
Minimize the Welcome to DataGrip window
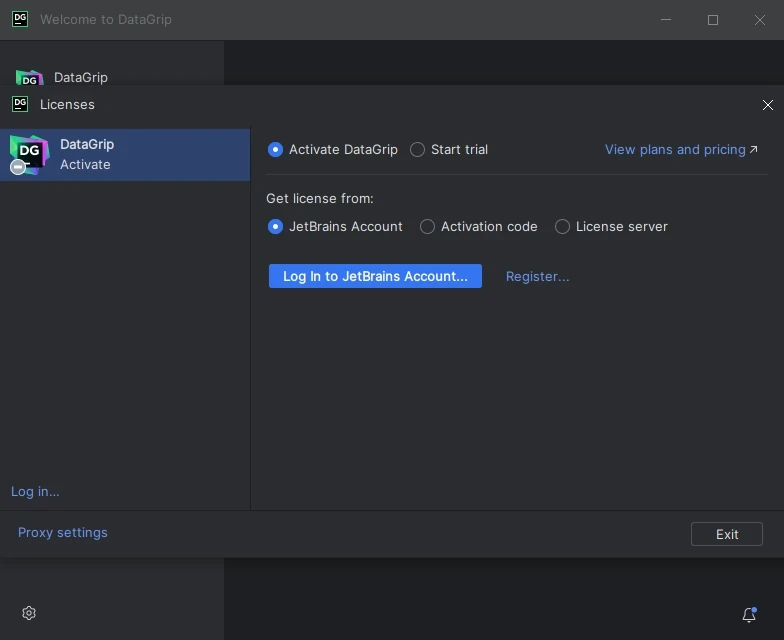tap(666, 20)
